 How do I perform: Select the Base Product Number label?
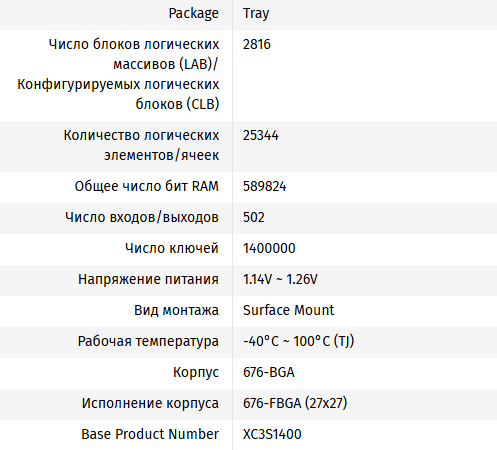tap(150, 434)
